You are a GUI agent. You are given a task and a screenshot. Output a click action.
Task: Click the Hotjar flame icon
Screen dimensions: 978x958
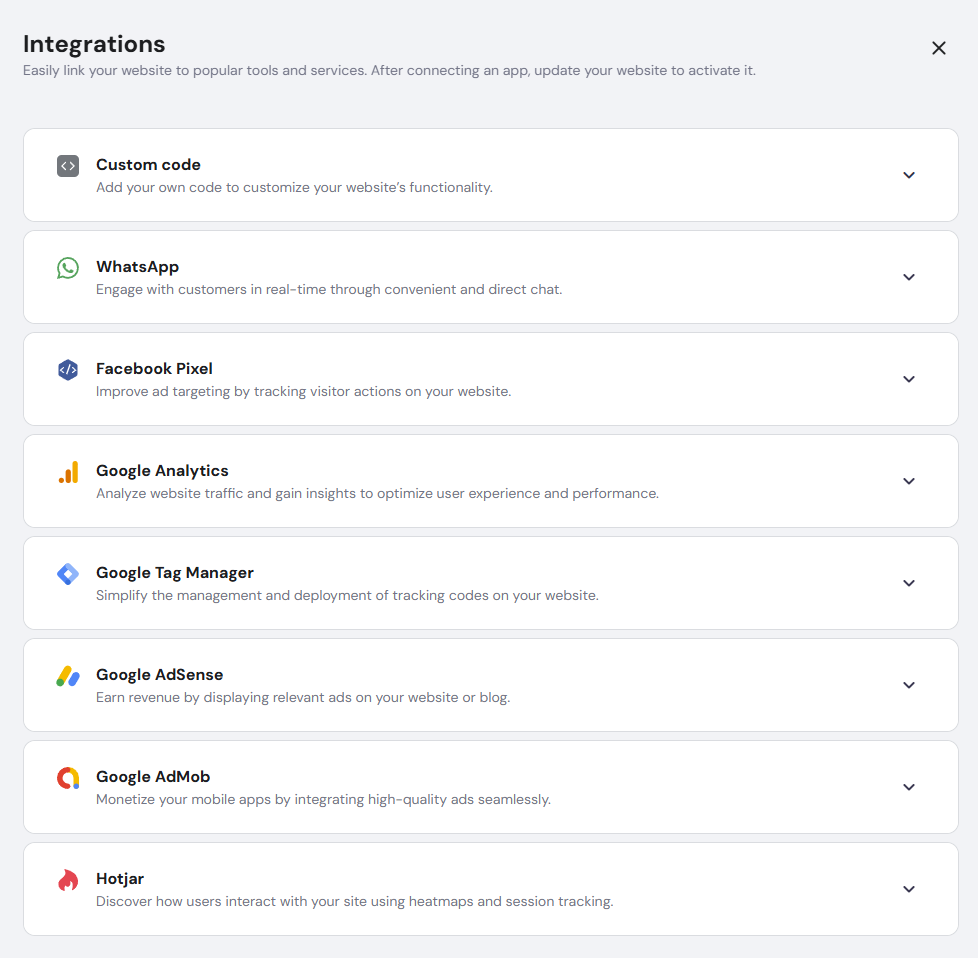(x=68, y=880)
